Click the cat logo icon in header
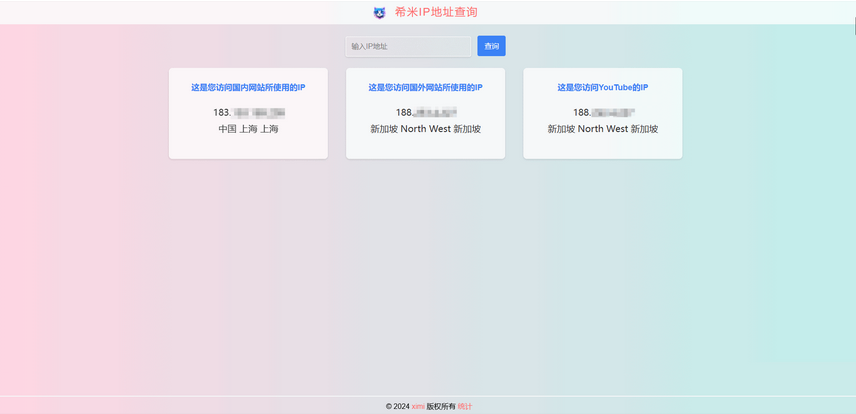The width and height of the screenshot is (856, 414). point(379,13)
